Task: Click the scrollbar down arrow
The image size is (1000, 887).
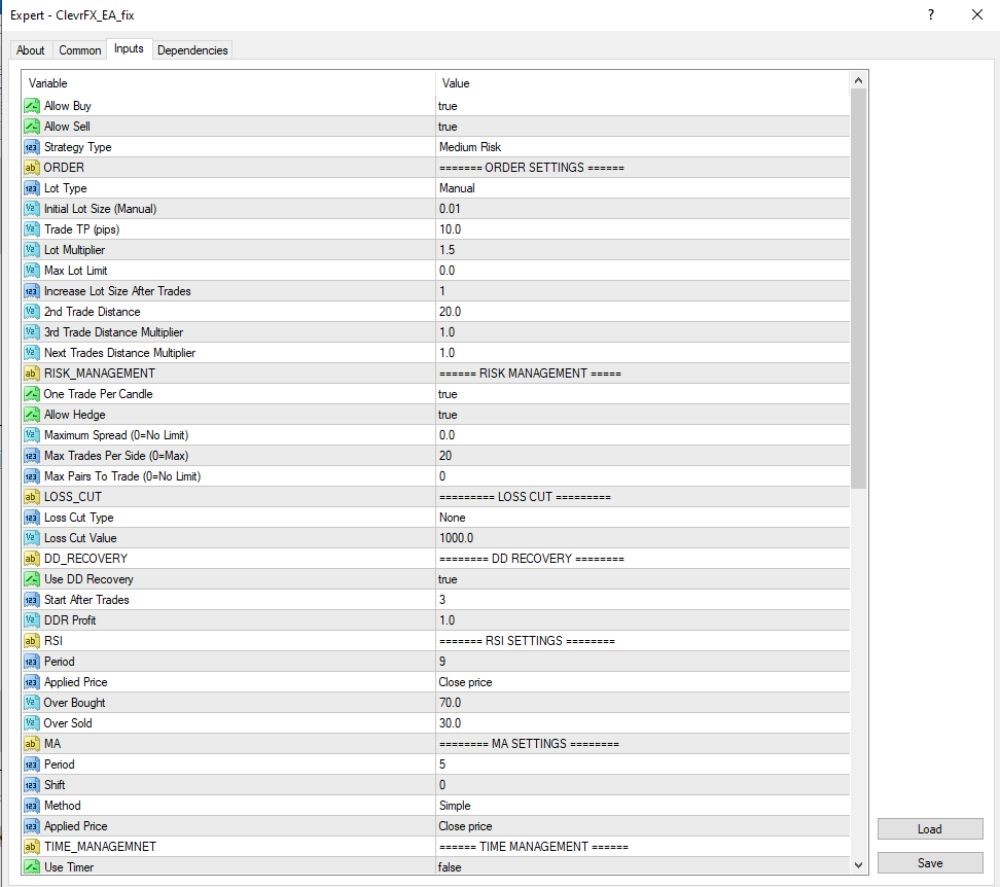Action: [x=858, y=865]
